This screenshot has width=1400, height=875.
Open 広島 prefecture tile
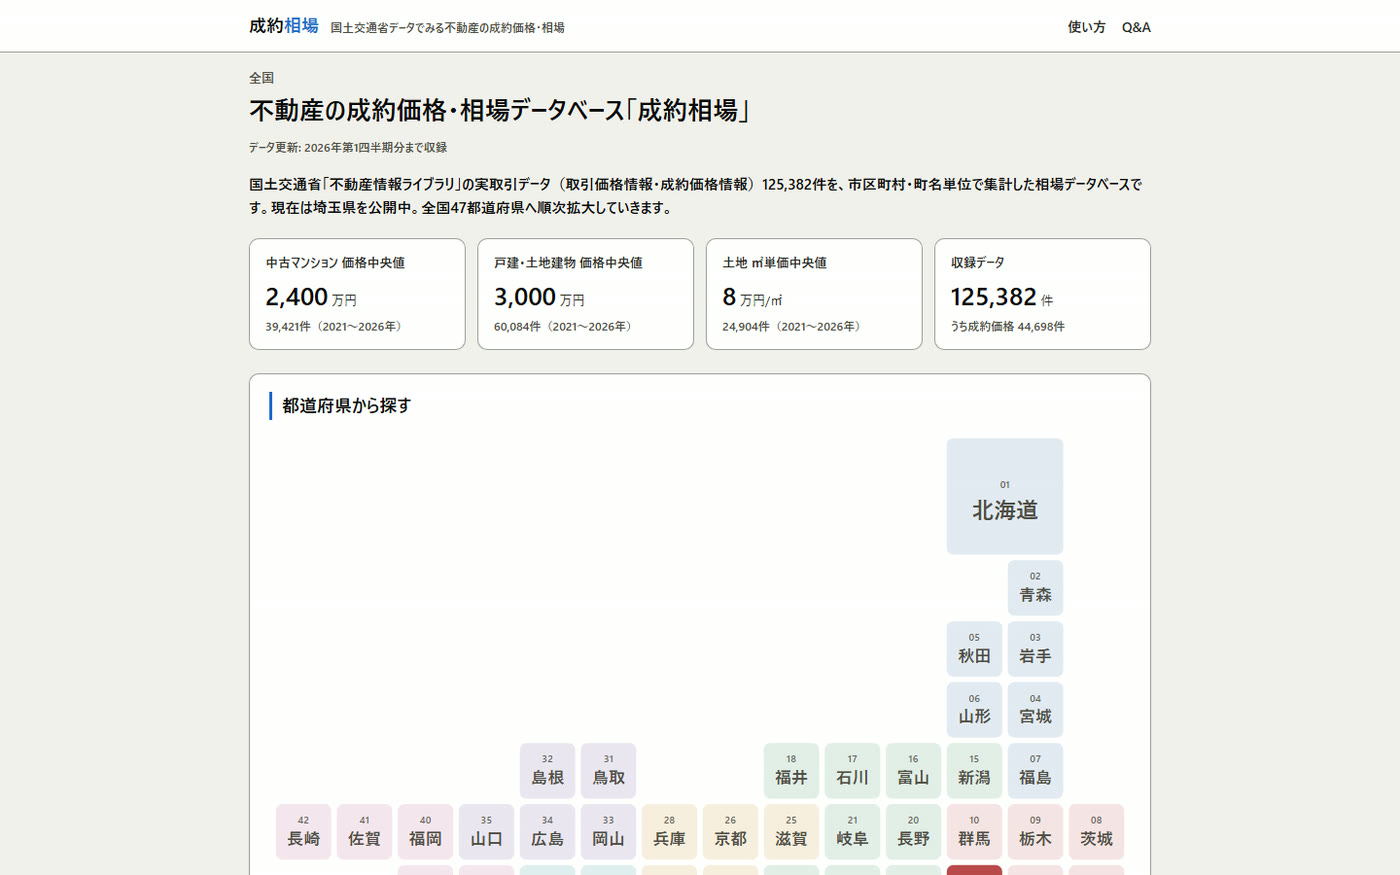[547, 832]
